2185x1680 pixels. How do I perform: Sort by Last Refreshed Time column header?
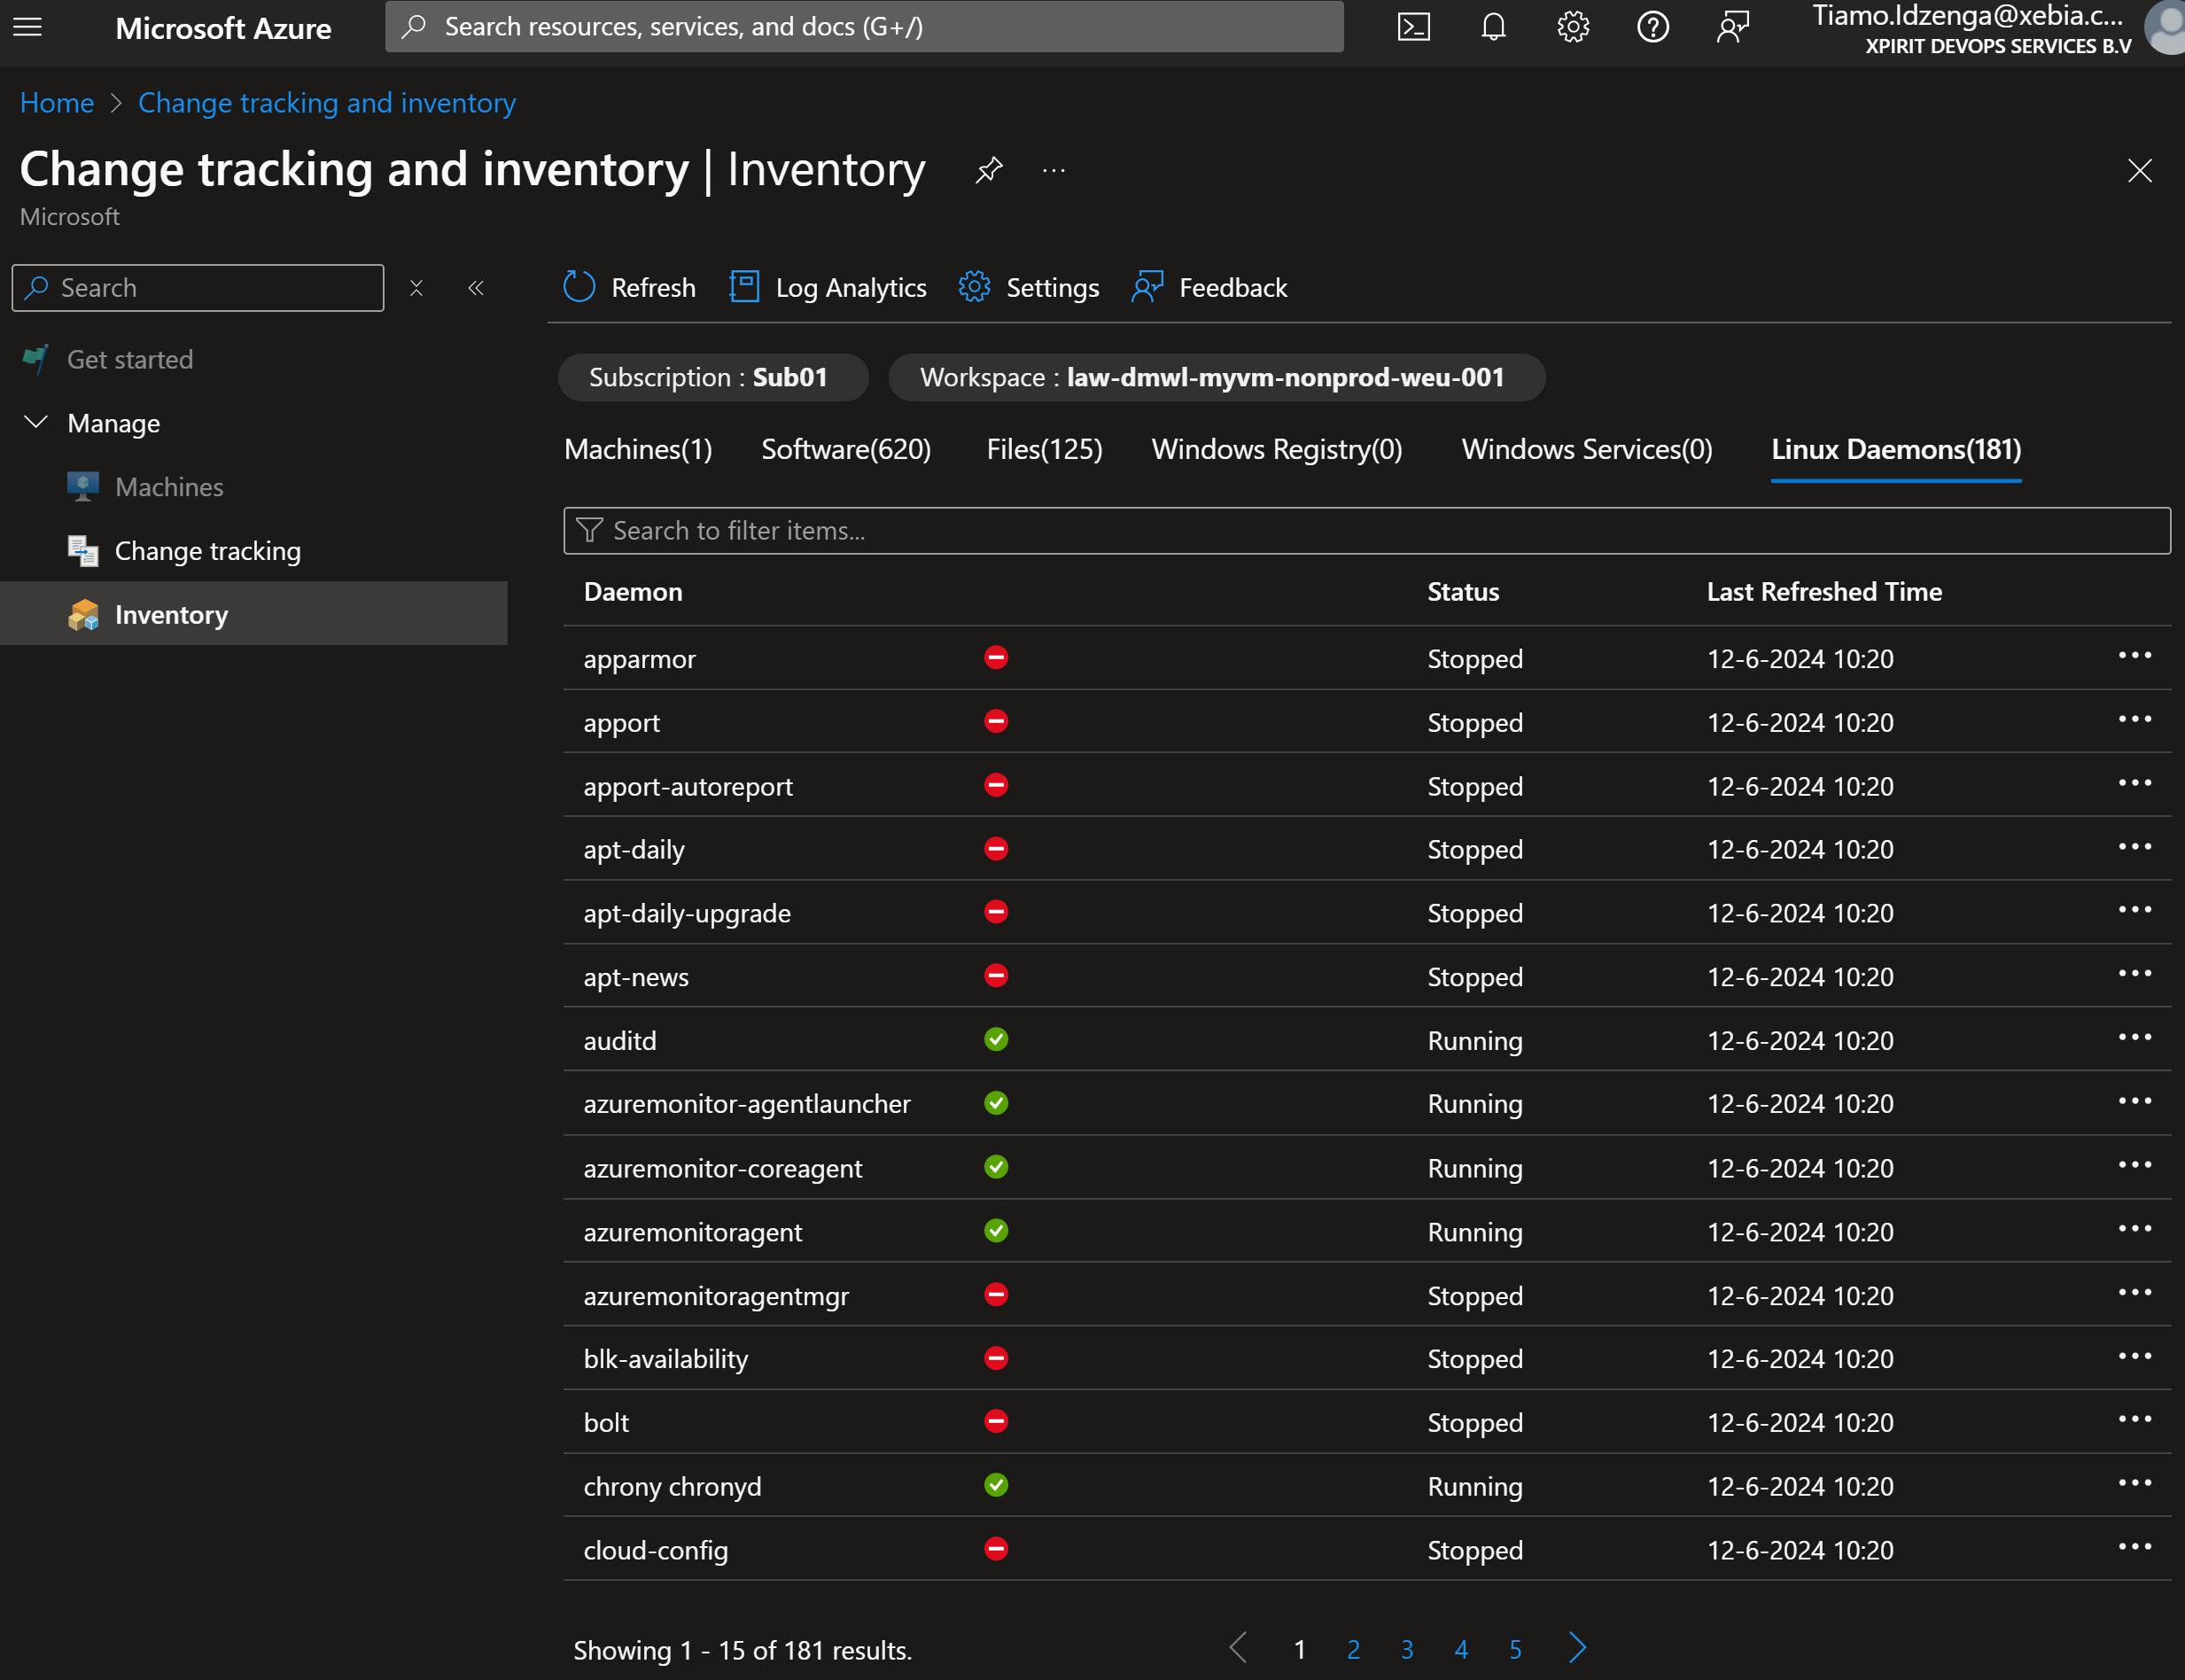[1824, 592]
